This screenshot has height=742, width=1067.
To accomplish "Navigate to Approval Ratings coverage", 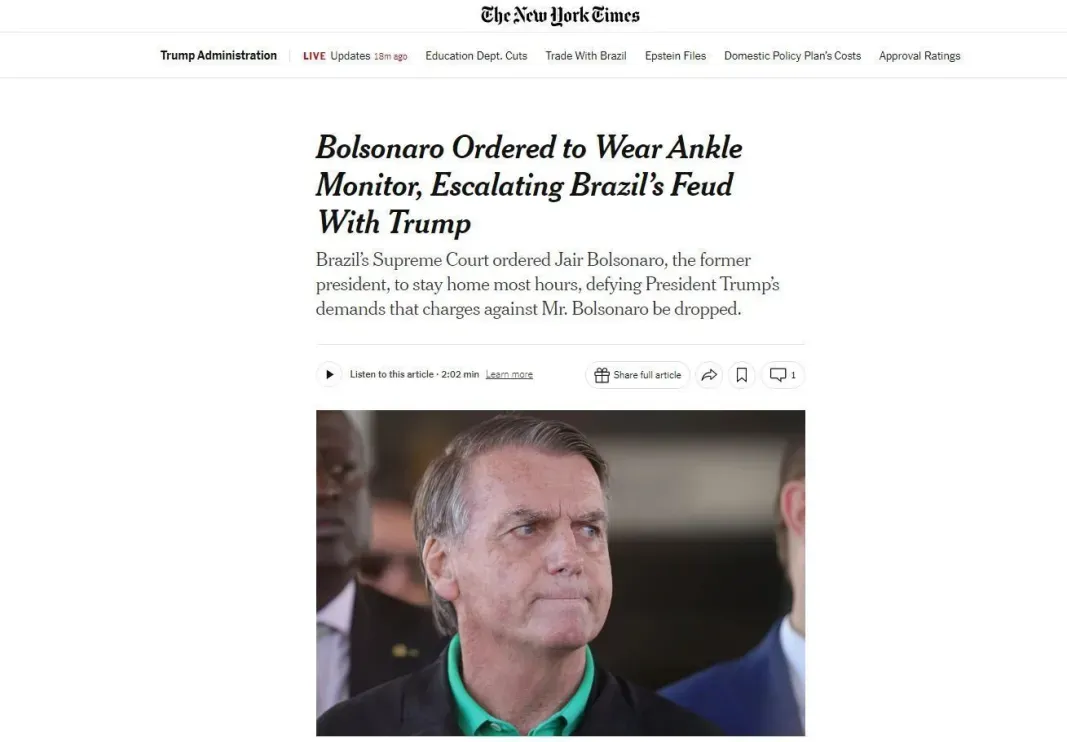I will 919,56.
